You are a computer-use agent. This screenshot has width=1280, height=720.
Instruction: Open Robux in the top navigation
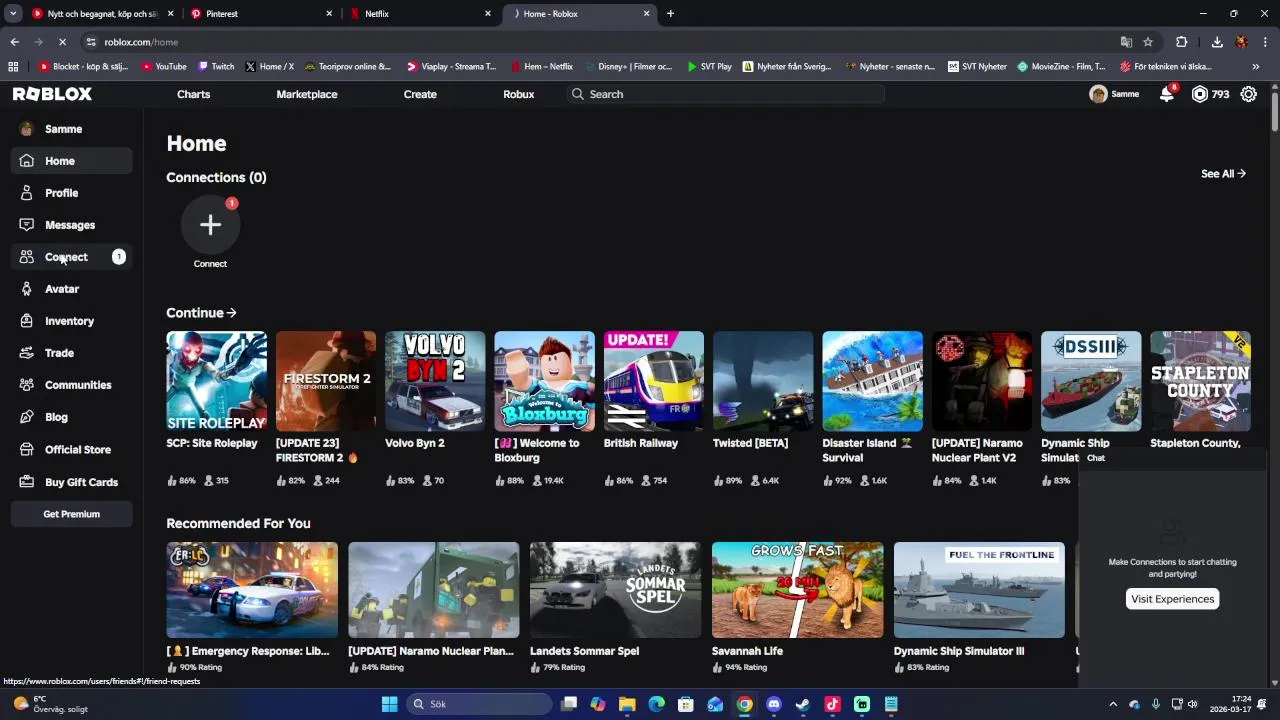[x=518, y=94]
